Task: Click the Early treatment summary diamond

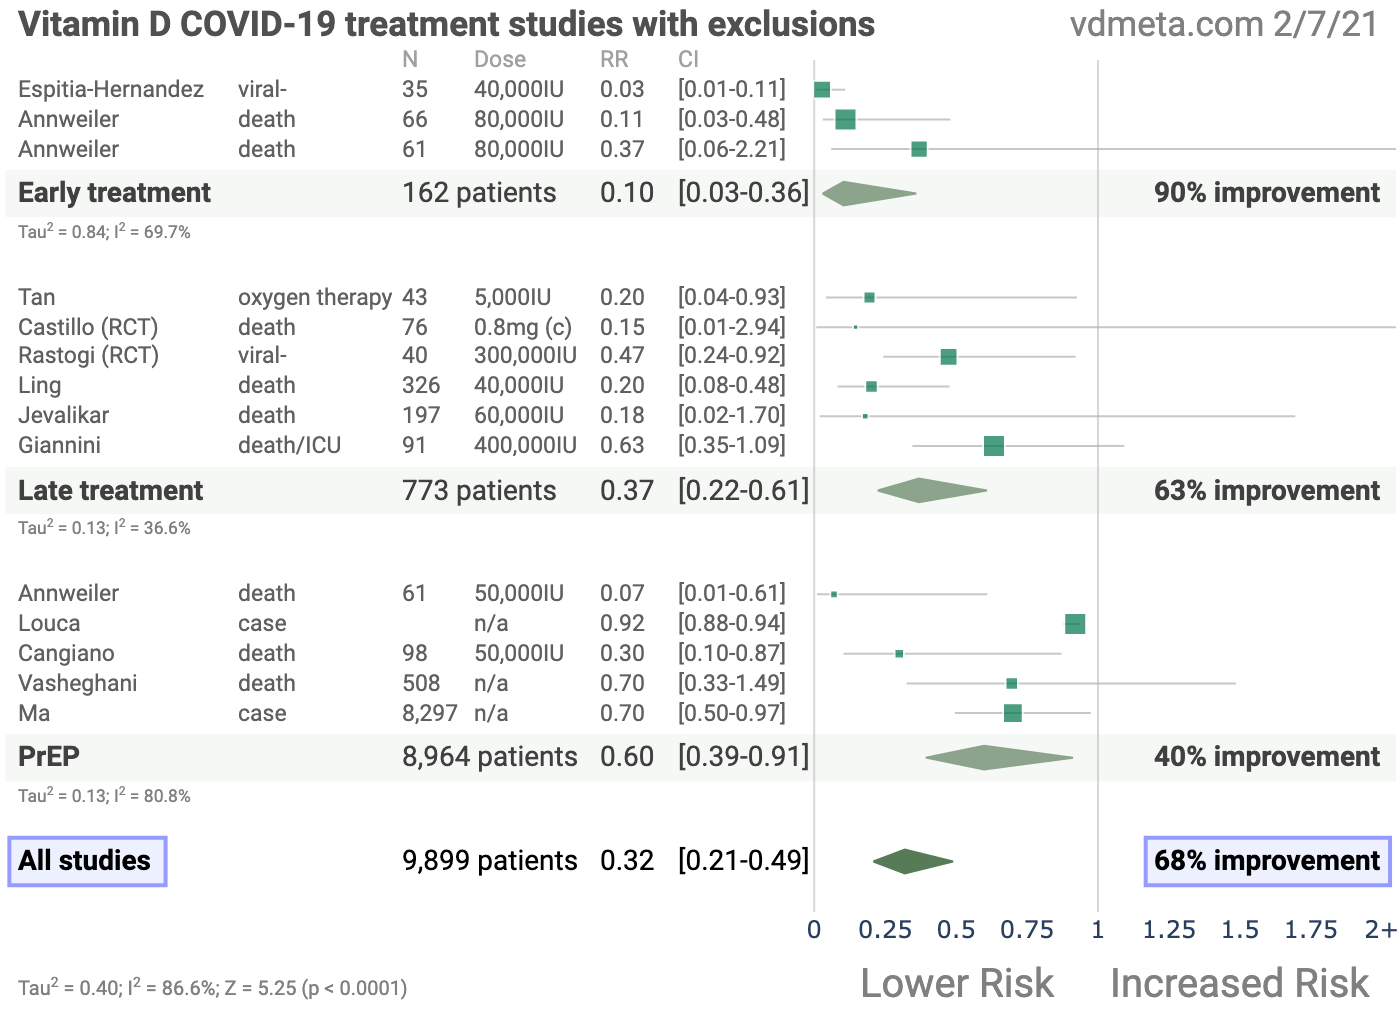Action: click(x=867, y=193)
